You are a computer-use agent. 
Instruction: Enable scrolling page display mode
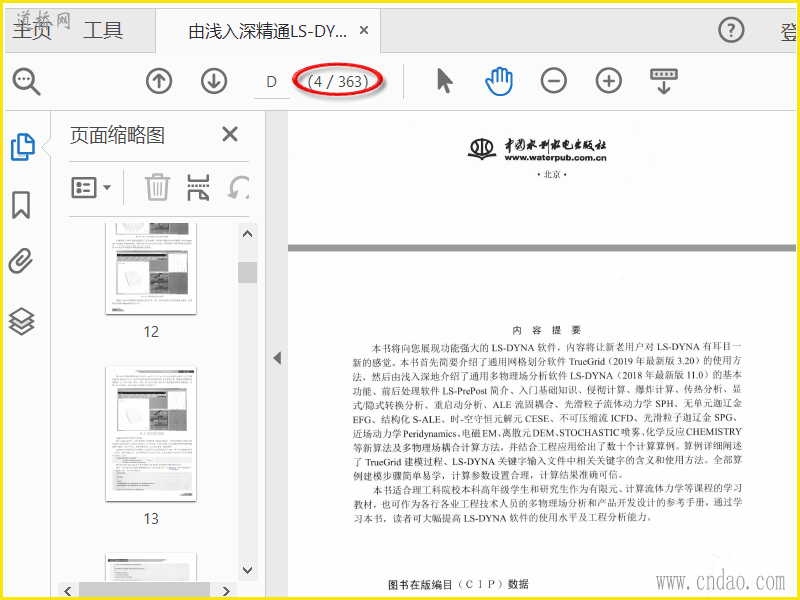tap(663, 81)
